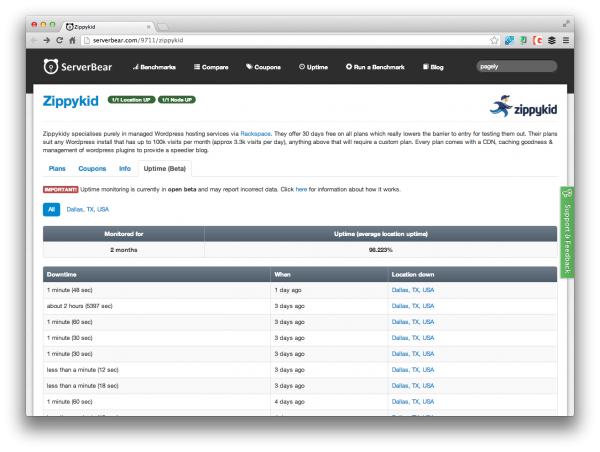Click the 'here' link about uptime monitoring
600x452 pixels.
(x=301, y=189)
